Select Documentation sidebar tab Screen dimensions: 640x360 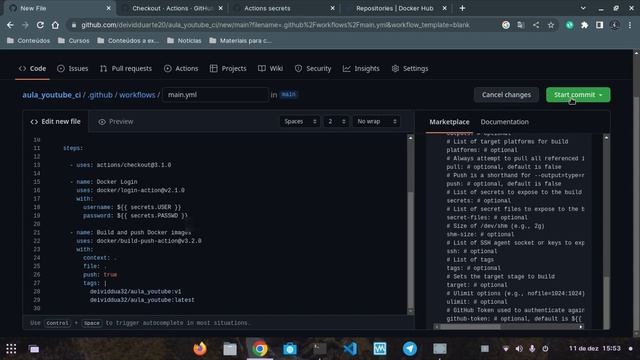tap(504, 122)
